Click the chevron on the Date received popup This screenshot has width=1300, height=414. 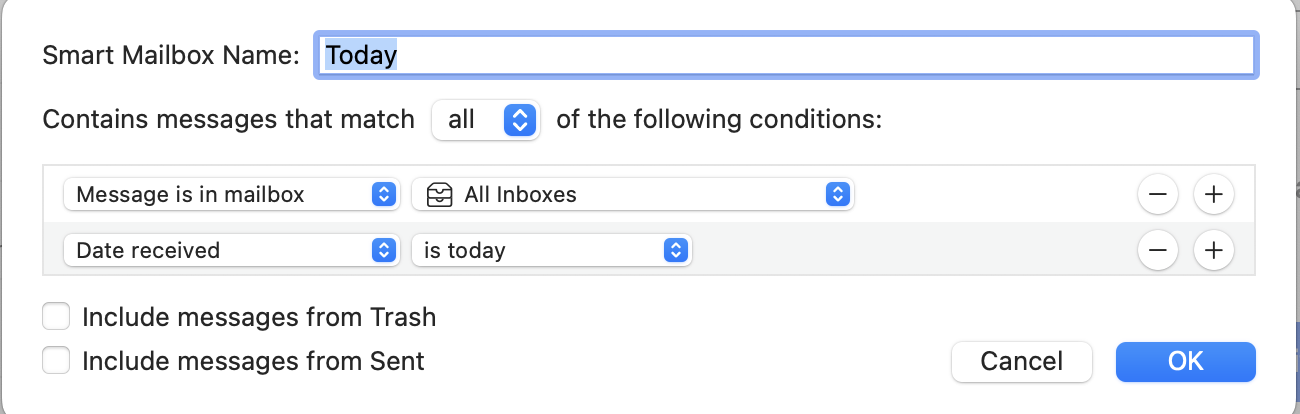coord(383,249)
